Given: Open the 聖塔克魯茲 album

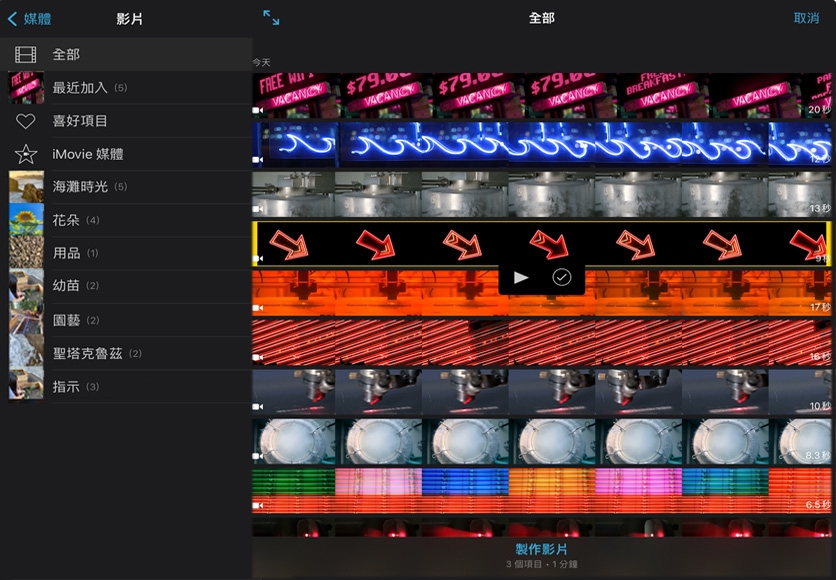Looking at the screenshot, I should (x=87, y=353).
